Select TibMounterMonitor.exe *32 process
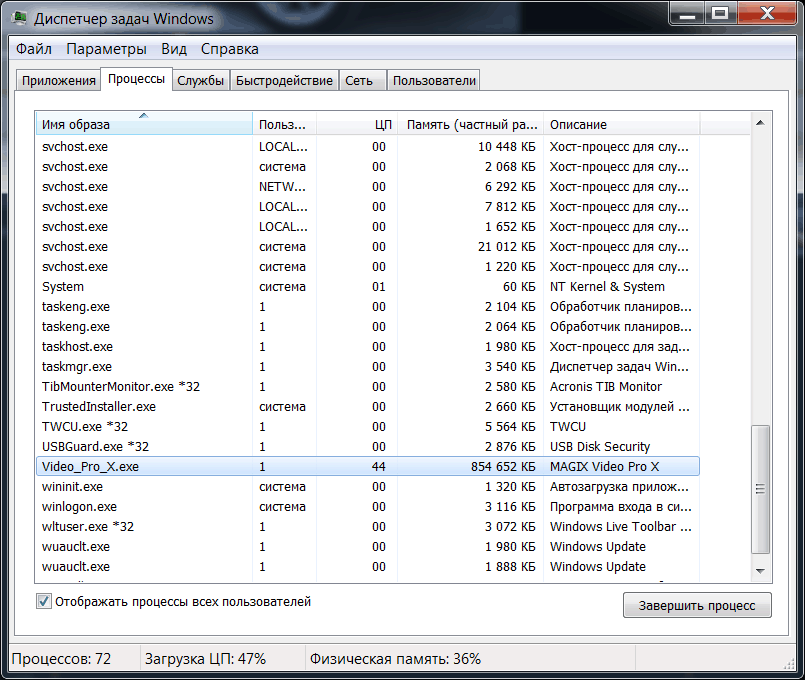This screenshot has height=680, width=805. (x=368, y=386)
